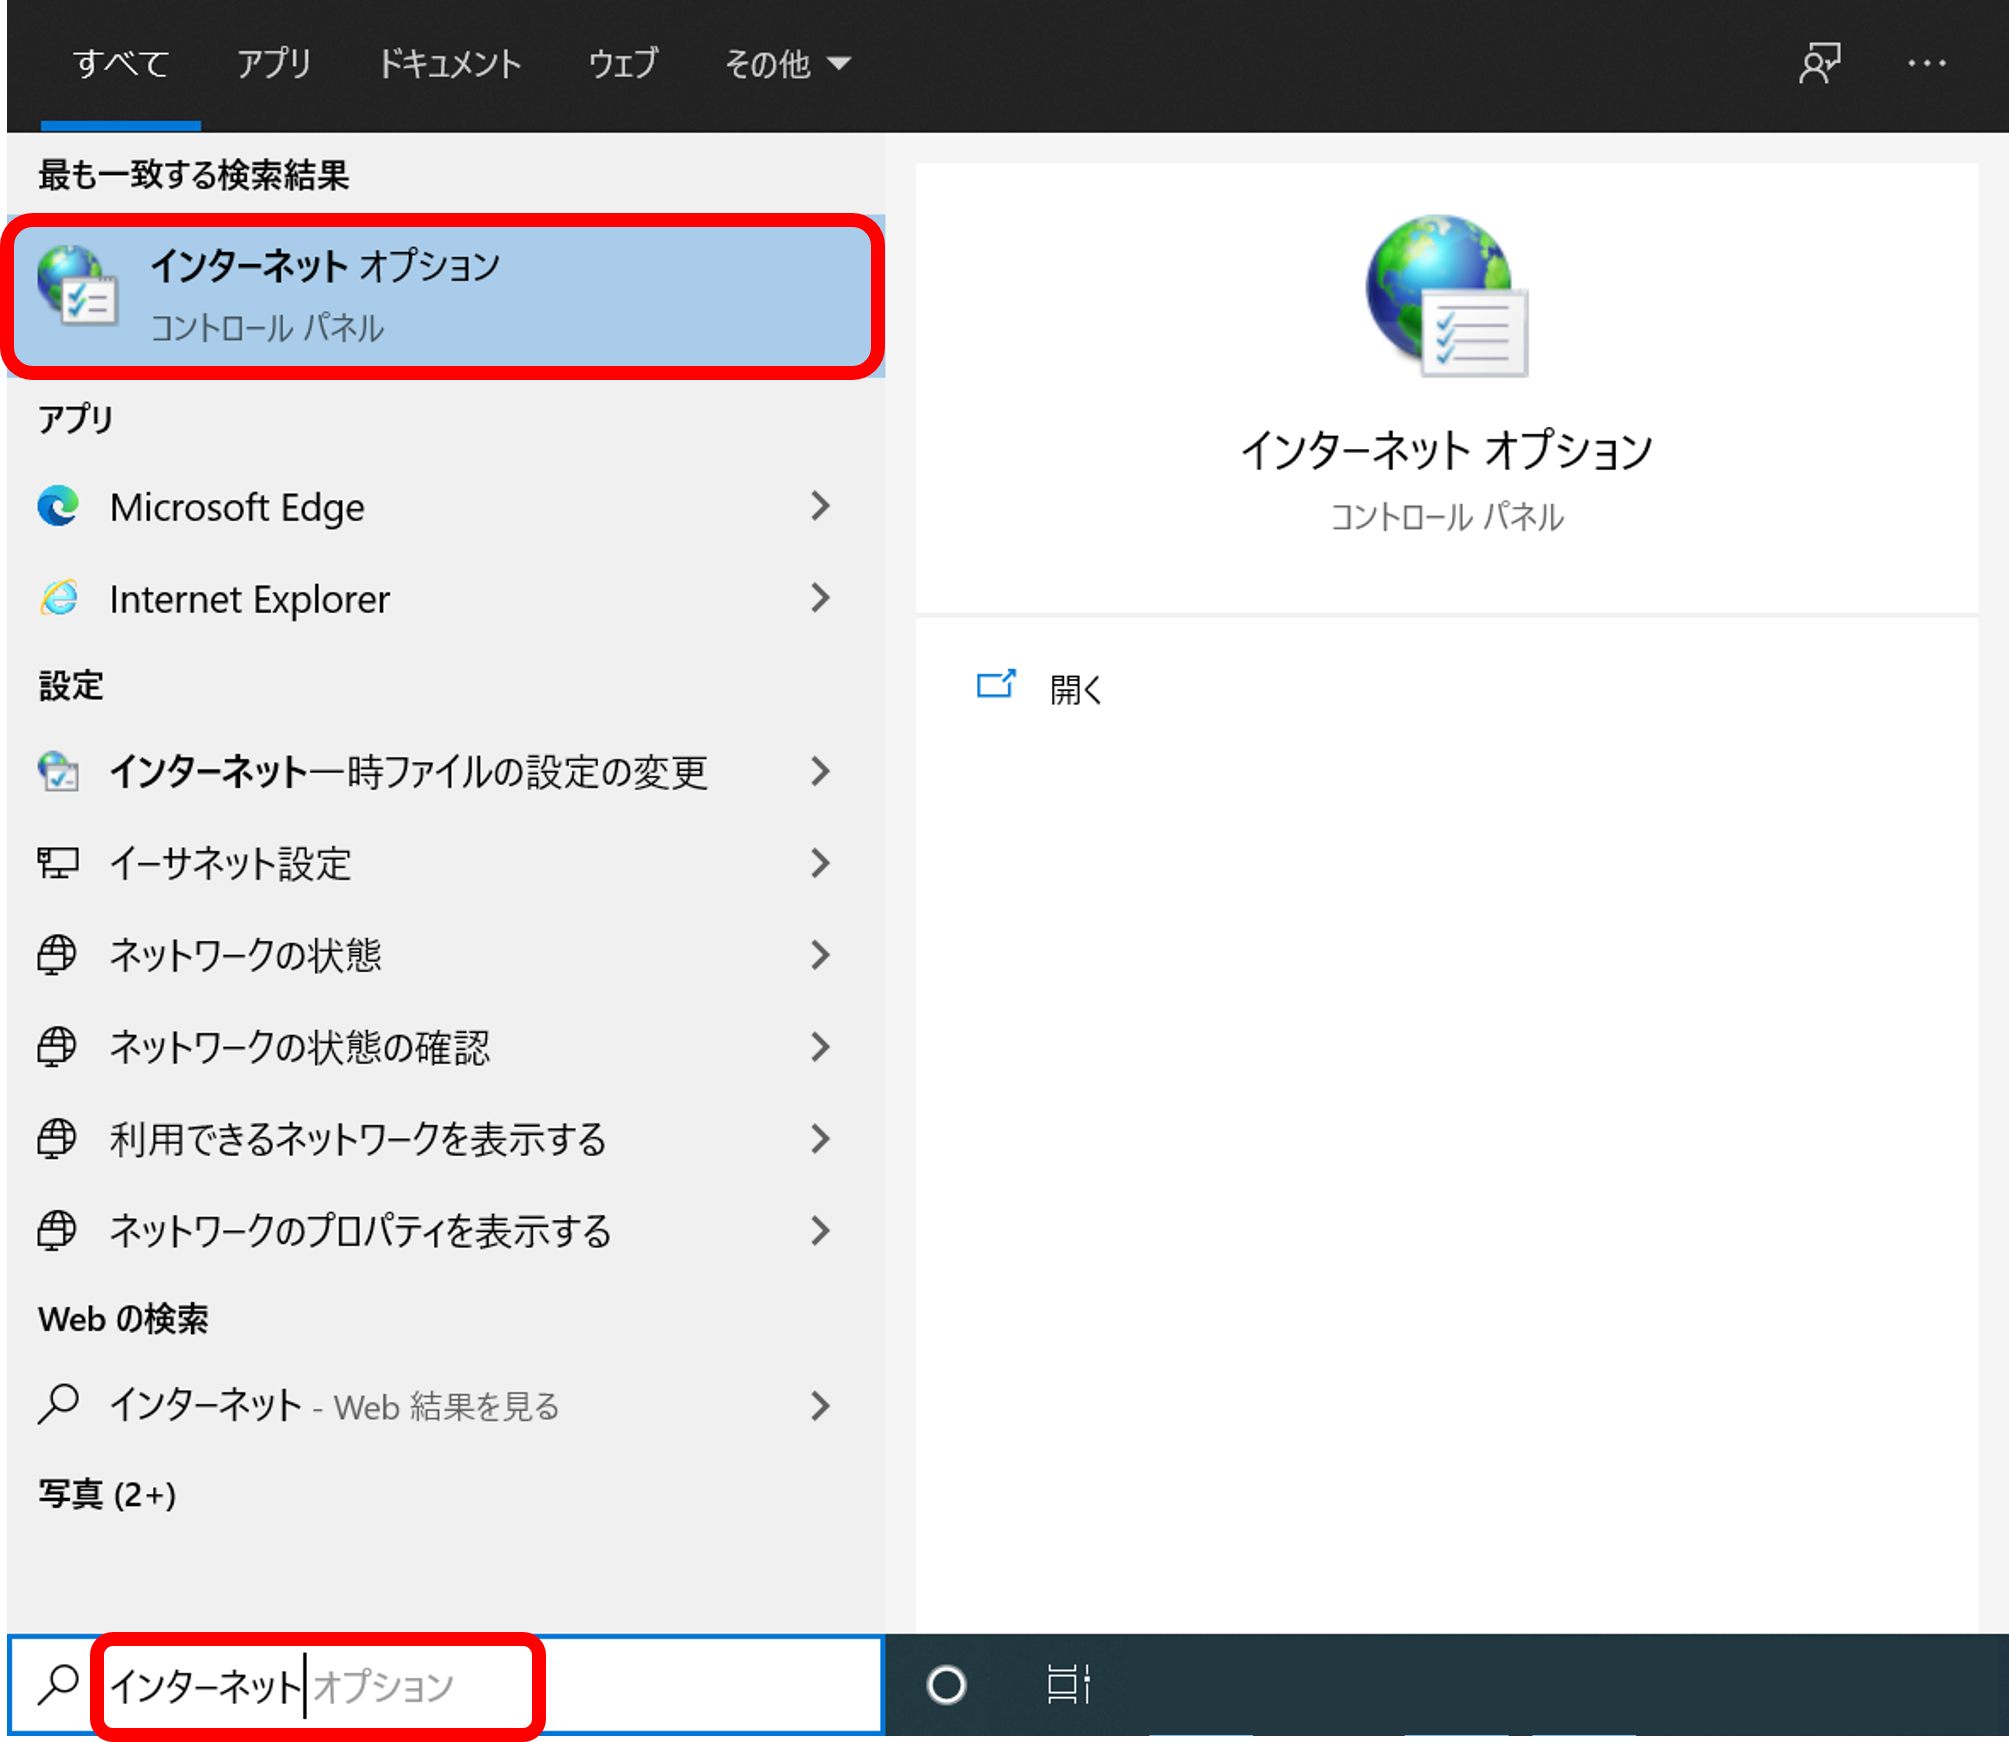Click 開く to open Internet Options
The height and width of the screenshot is (1742, 2009).
(x=1075, y=689)
